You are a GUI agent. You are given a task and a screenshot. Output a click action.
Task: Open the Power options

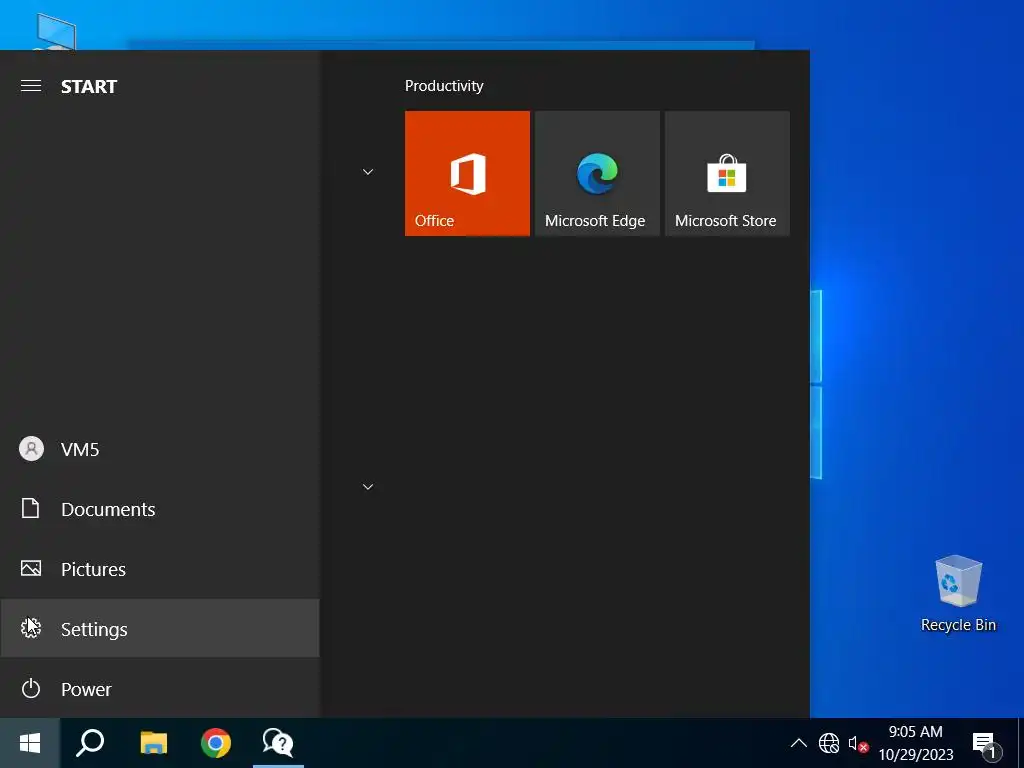click(x=159, y=689)
